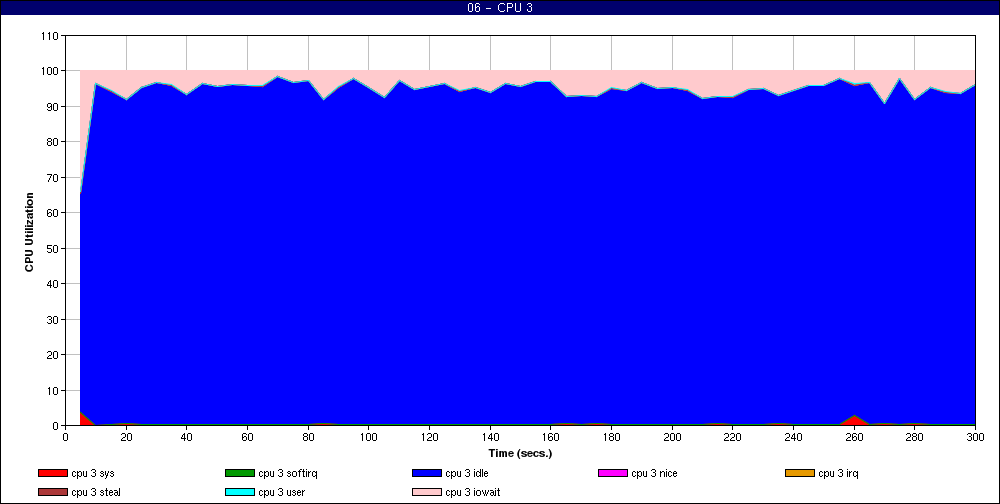Select the 'cpu 3 steal' legend label
This screenshot has height=504, width=1000.
(96, 493)
